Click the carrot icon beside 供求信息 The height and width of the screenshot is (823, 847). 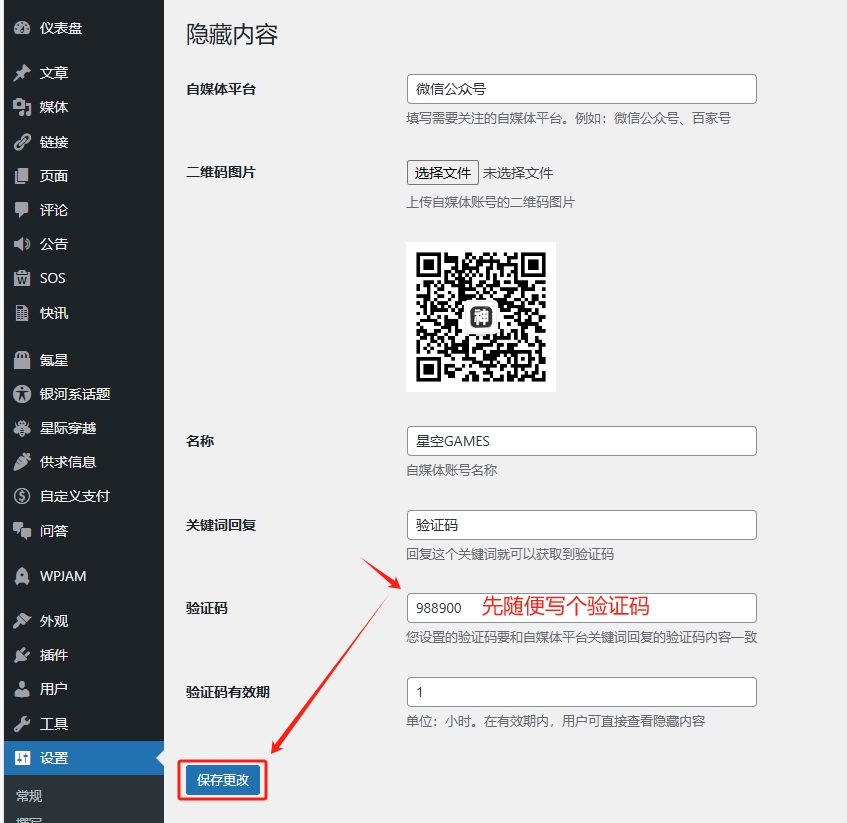(22, 462)
